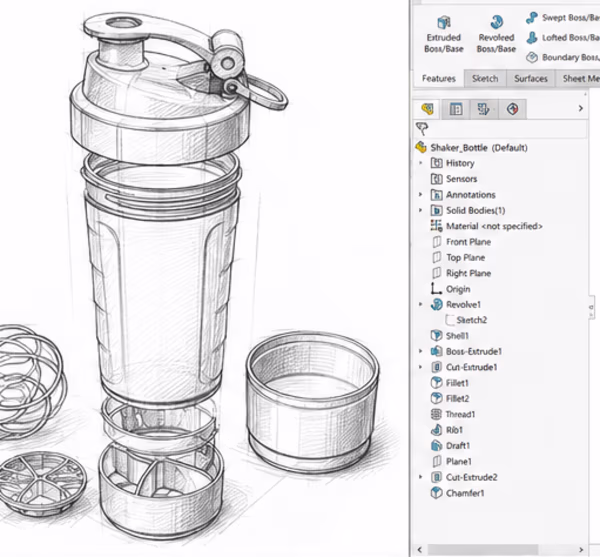Click the Extruded Boss/Base tool icon

click(443, 23)
